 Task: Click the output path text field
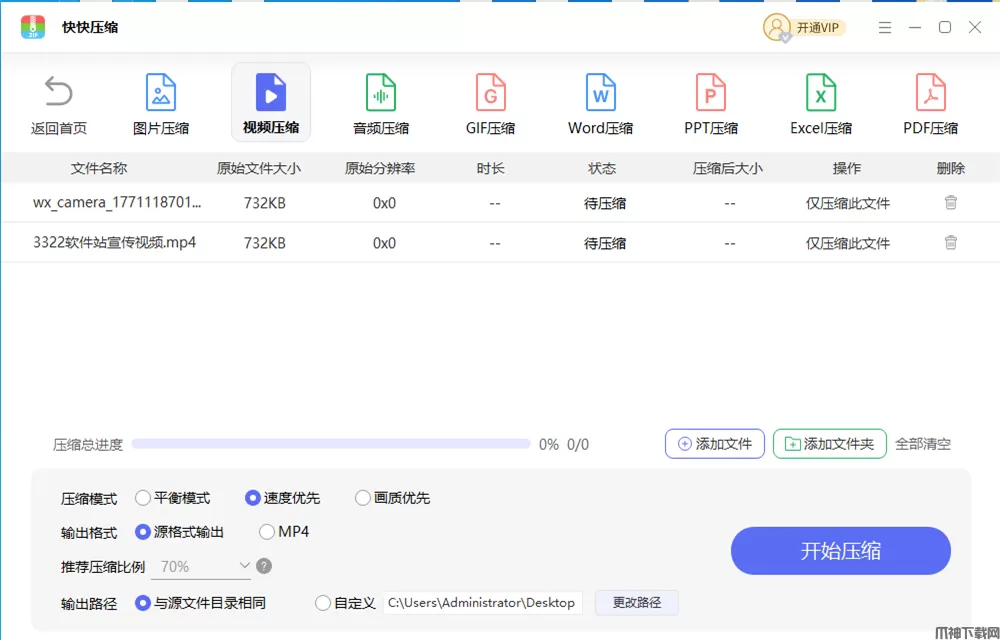(x=482, y=603)
